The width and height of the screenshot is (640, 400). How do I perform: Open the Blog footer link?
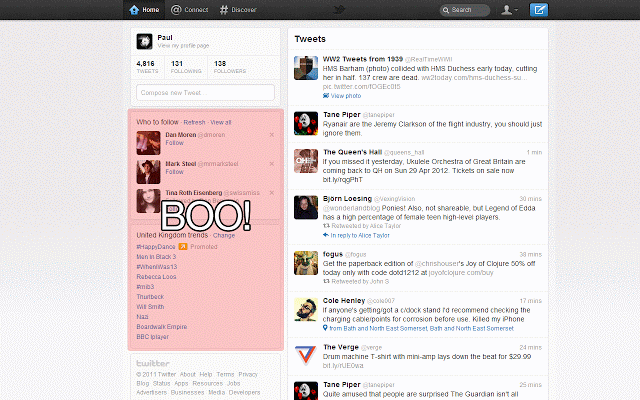tap(143, 383)
